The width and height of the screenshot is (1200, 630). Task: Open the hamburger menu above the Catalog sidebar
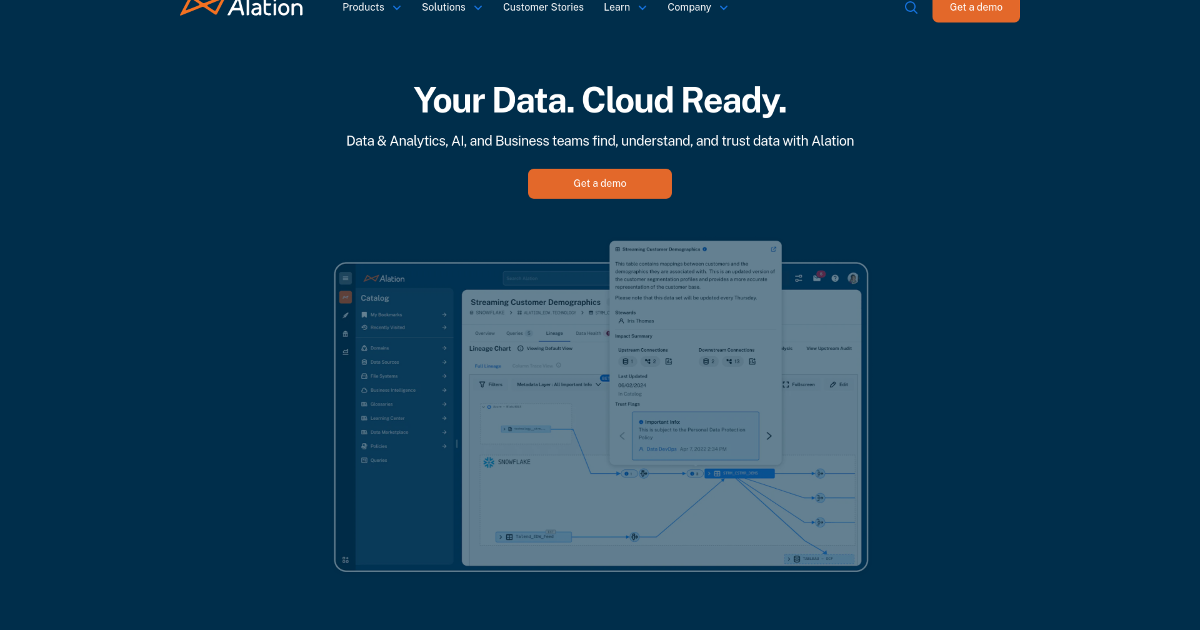(344, 278)
